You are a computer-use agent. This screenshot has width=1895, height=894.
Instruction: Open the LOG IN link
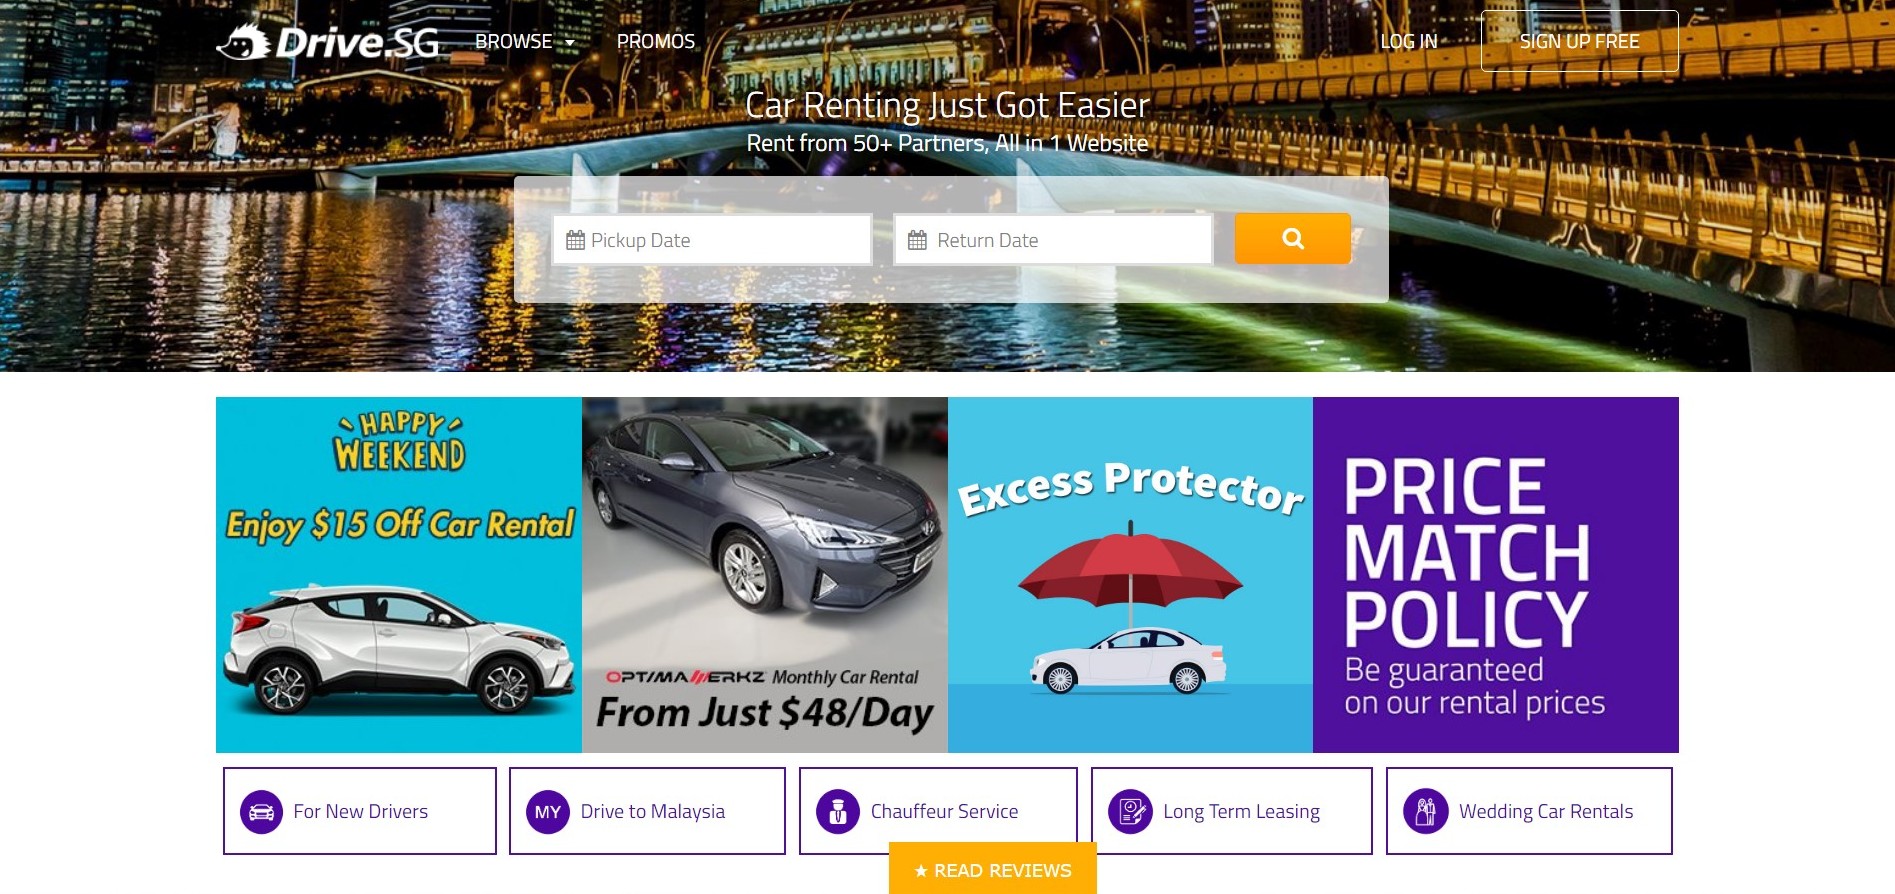[1408, 41]
